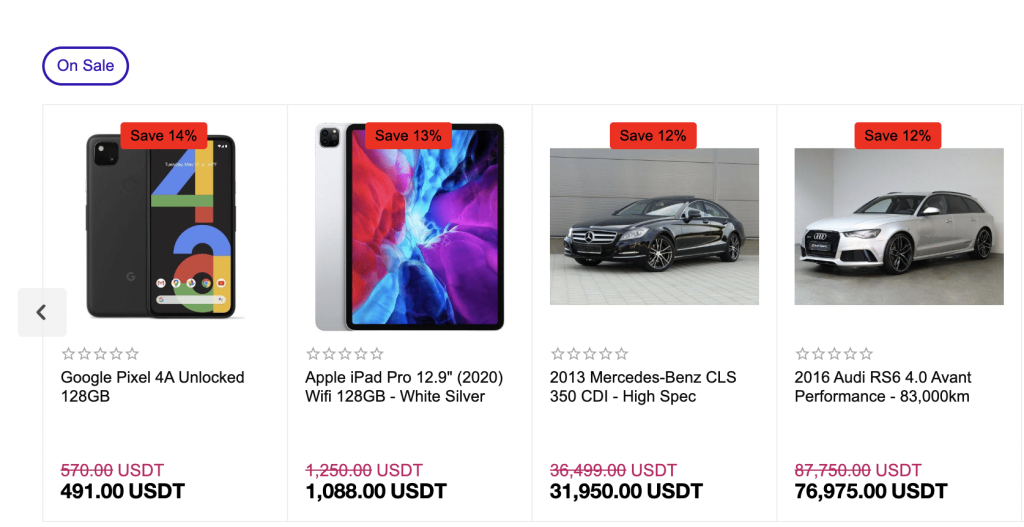The height and width of the screenshot is (527, 1024).
Task: Select the On Sale filter pill
Action: click(x=85, y=66)
